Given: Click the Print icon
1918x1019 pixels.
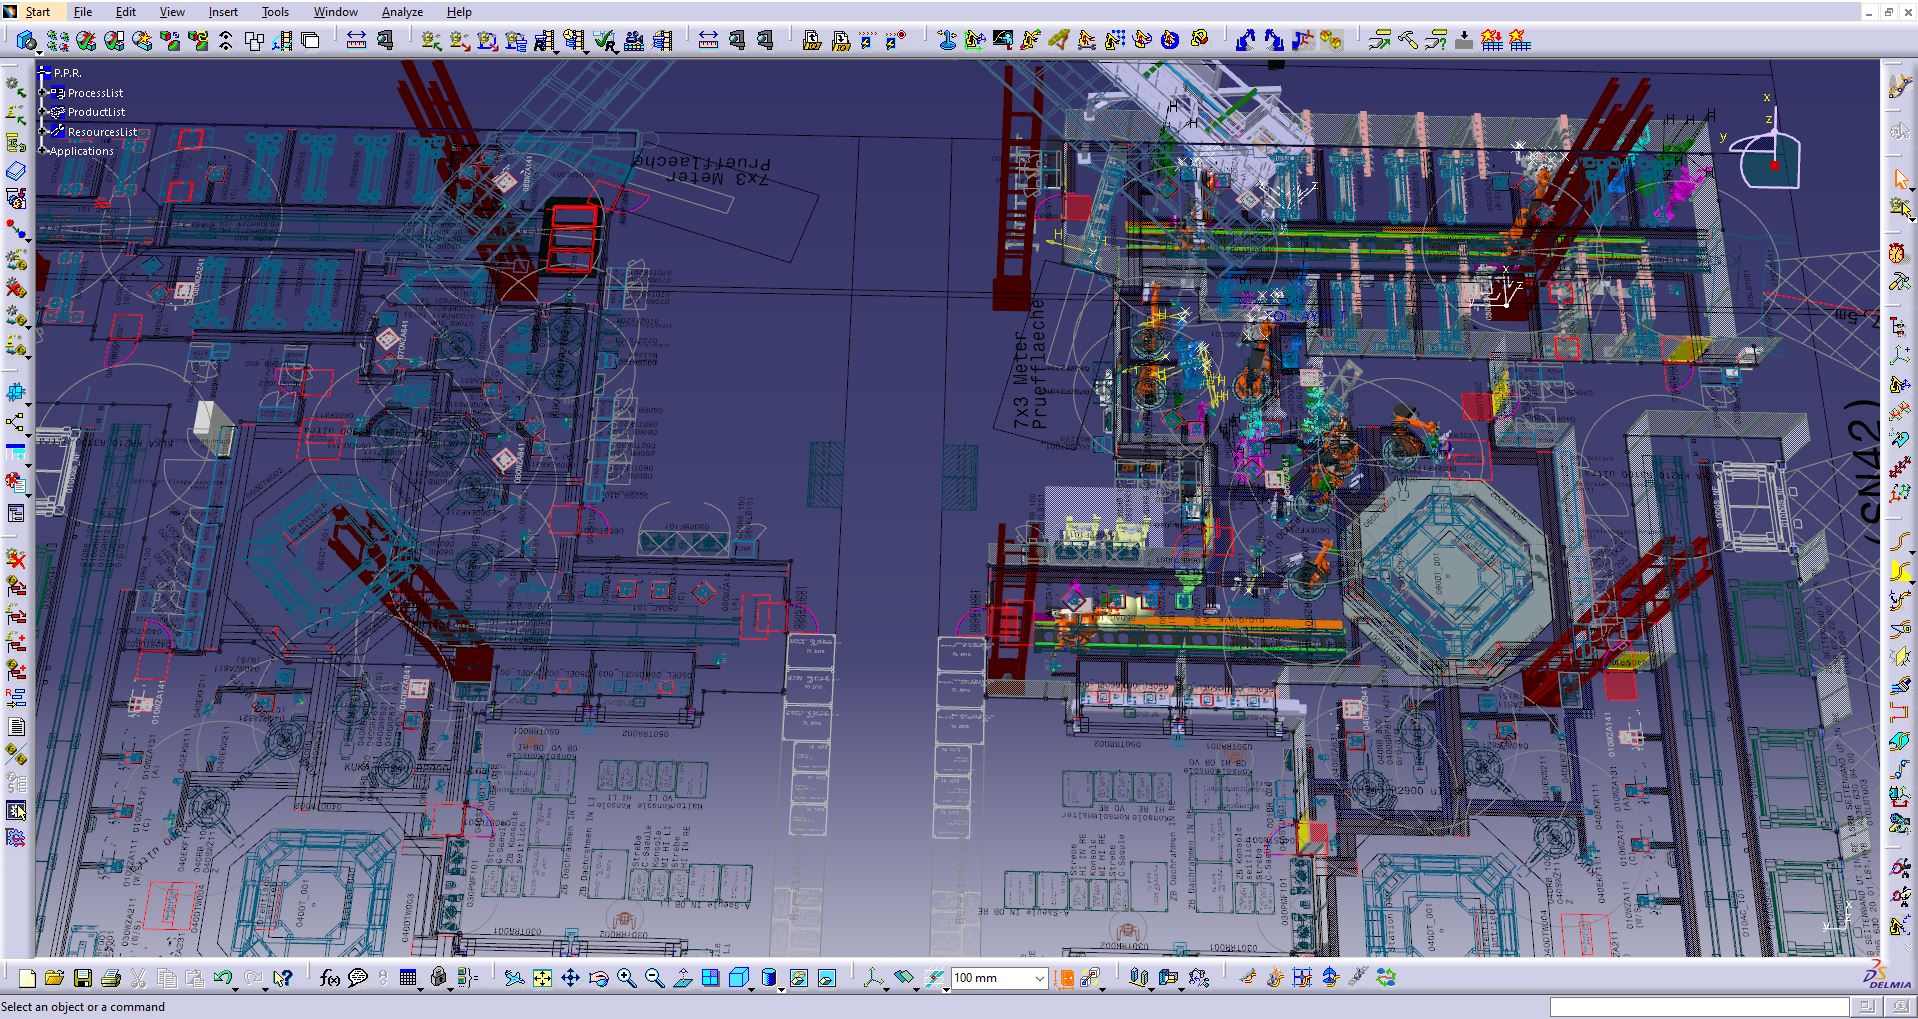Looking at the screenshot, I should (111, 978).
